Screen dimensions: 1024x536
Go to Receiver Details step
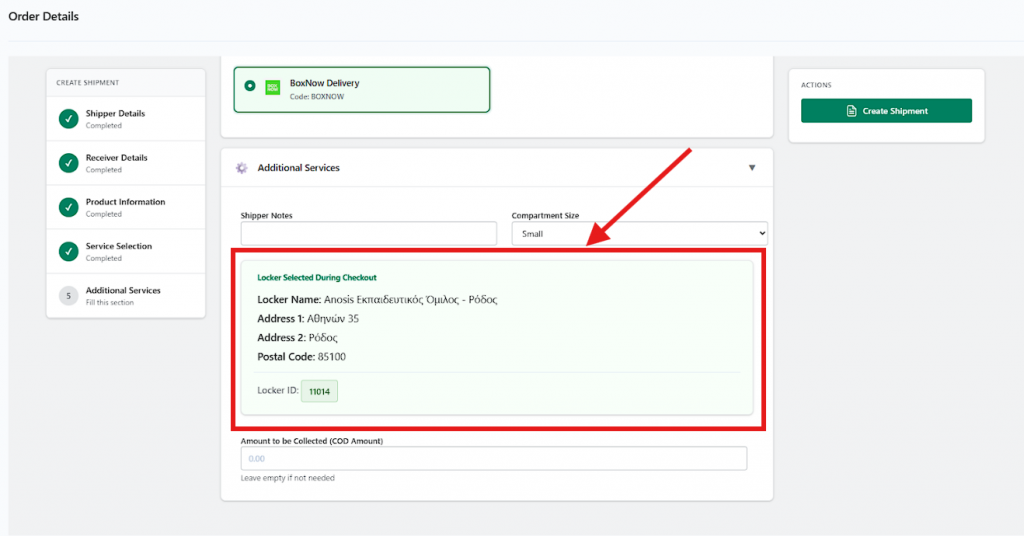pyautogui.click(x=116, y=158)
